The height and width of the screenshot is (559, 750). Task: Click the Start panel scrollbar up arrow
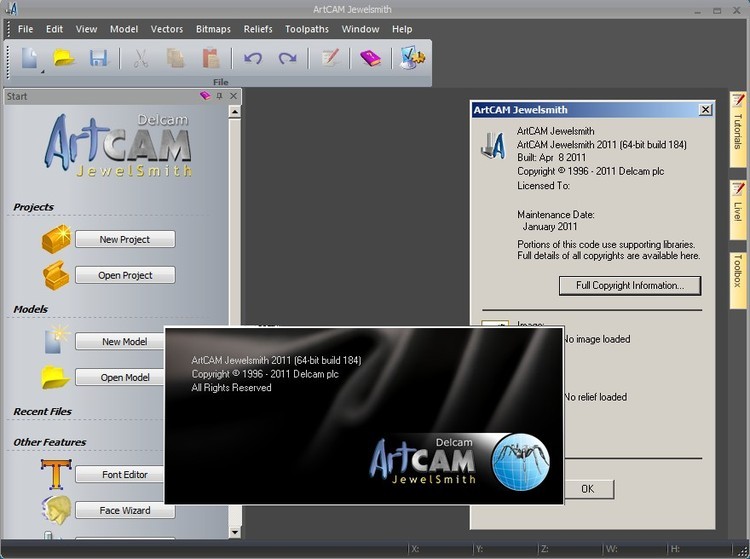click(234, 112)
